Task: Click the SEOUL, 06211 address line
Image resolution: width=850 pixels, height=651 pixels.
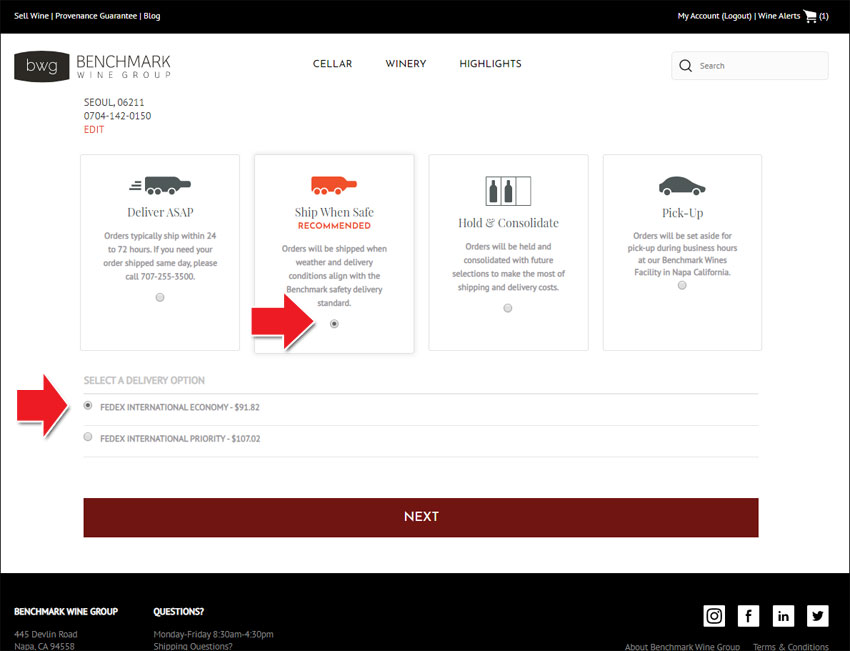Action: click(x=114, y=102)
